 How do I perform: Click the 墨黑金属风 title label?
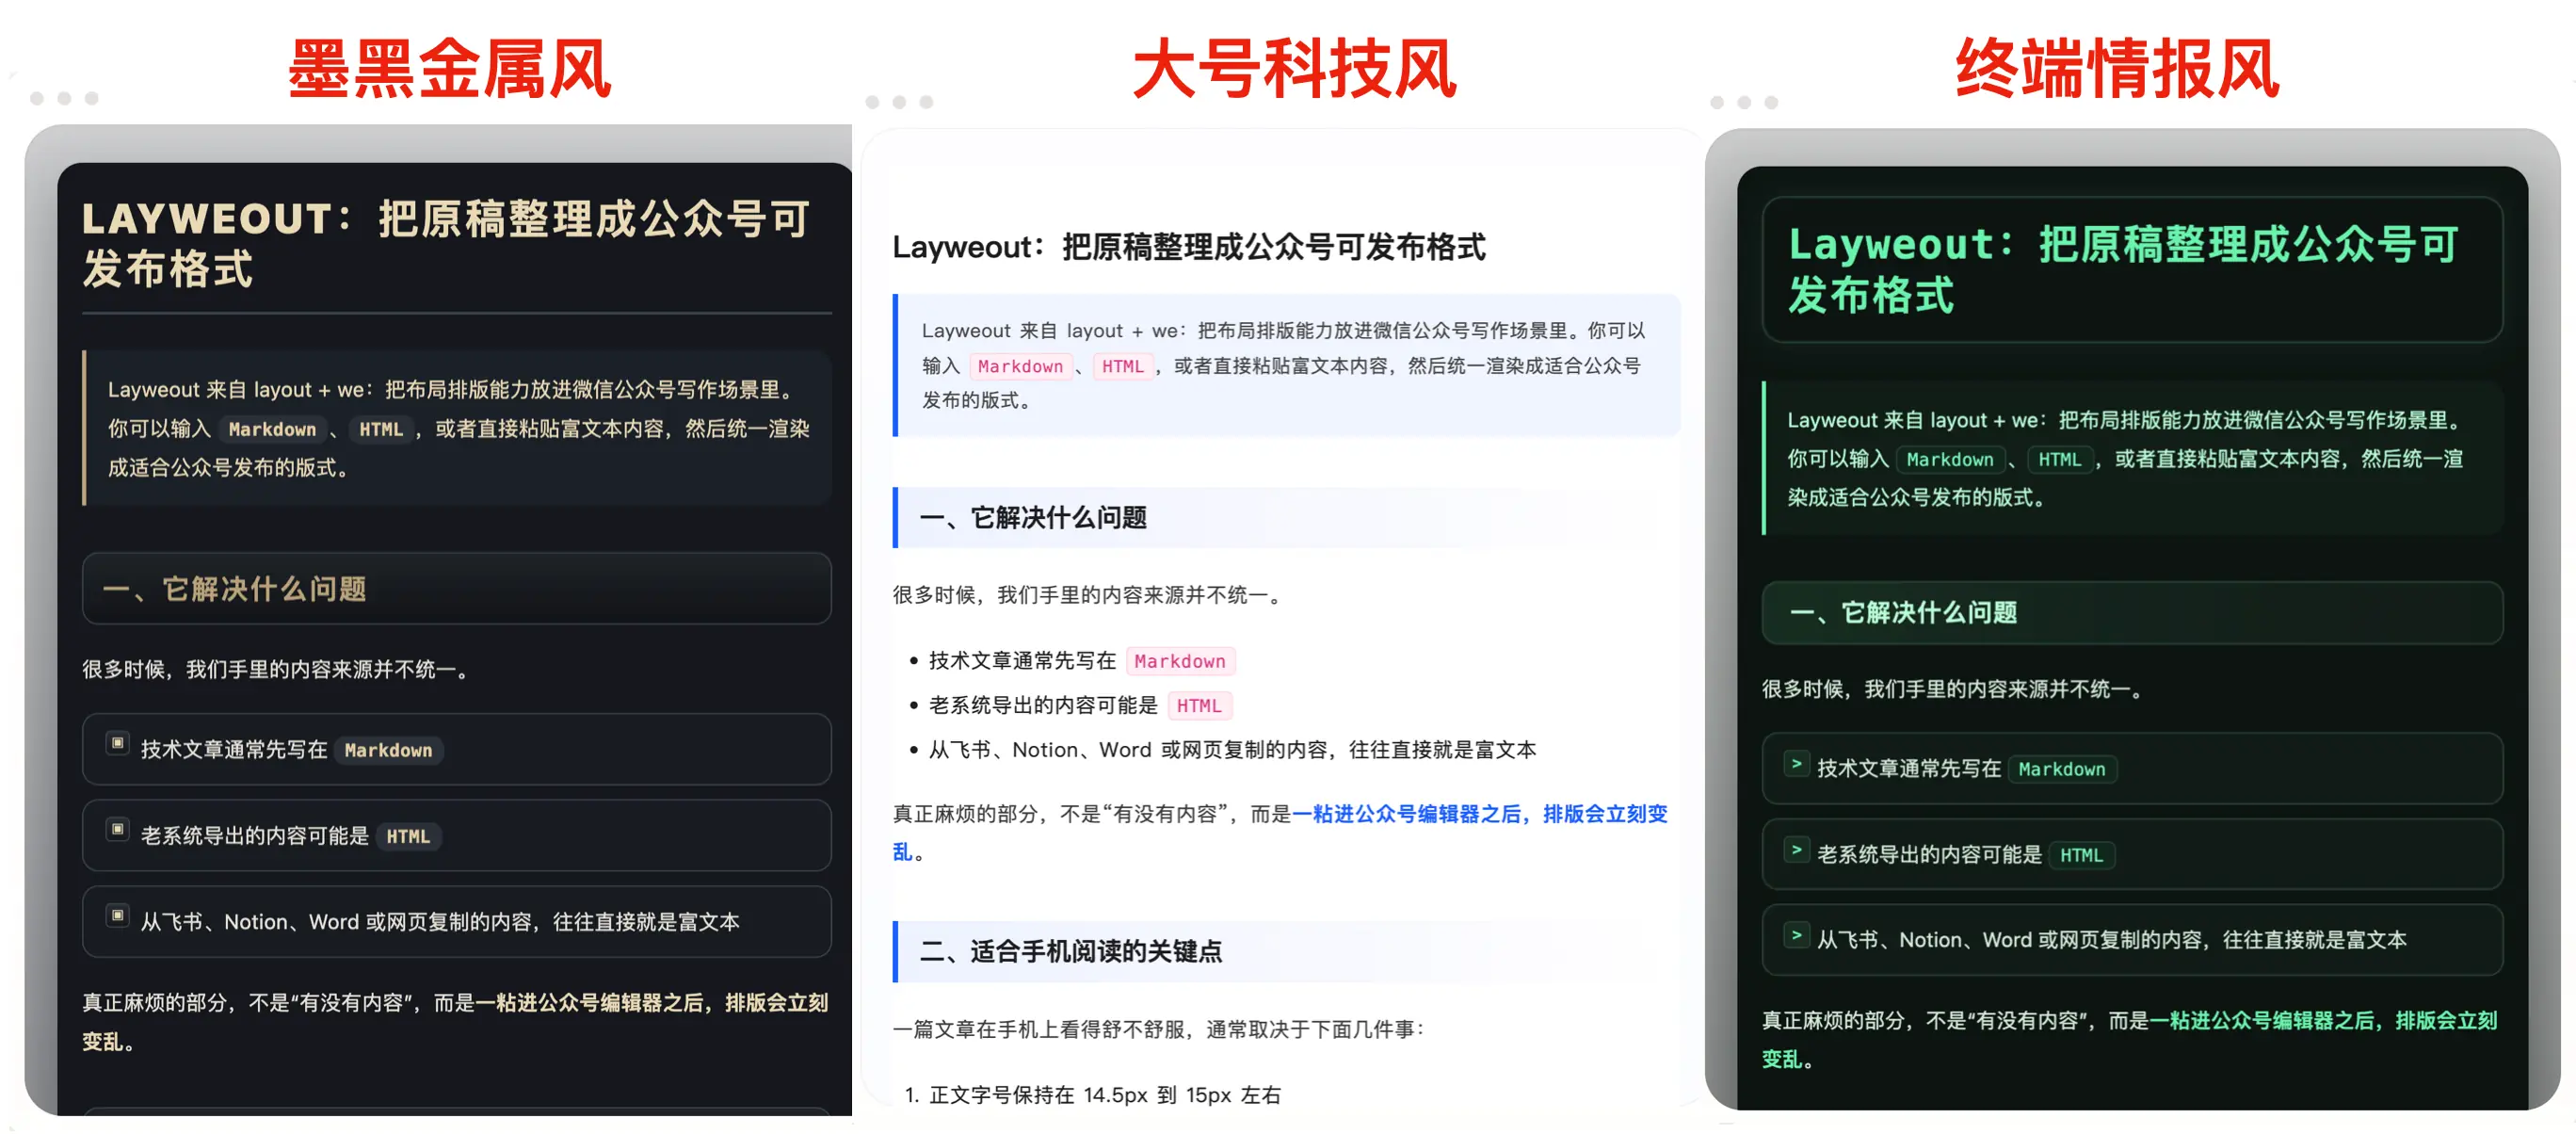pyautogui.click(x=450, y=68)
